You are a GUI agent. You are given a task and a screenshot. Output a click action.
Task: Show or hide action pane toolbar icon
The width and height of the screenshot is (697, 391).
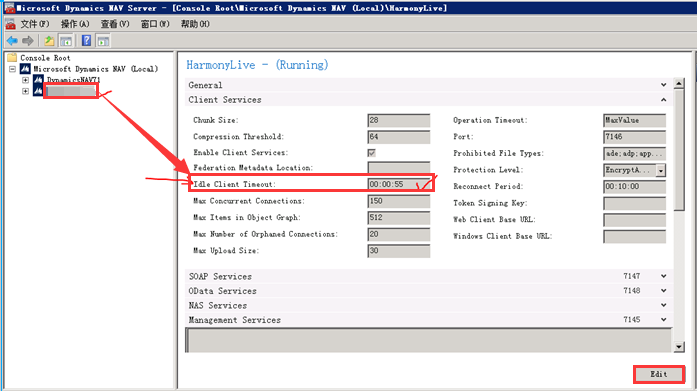103,41
